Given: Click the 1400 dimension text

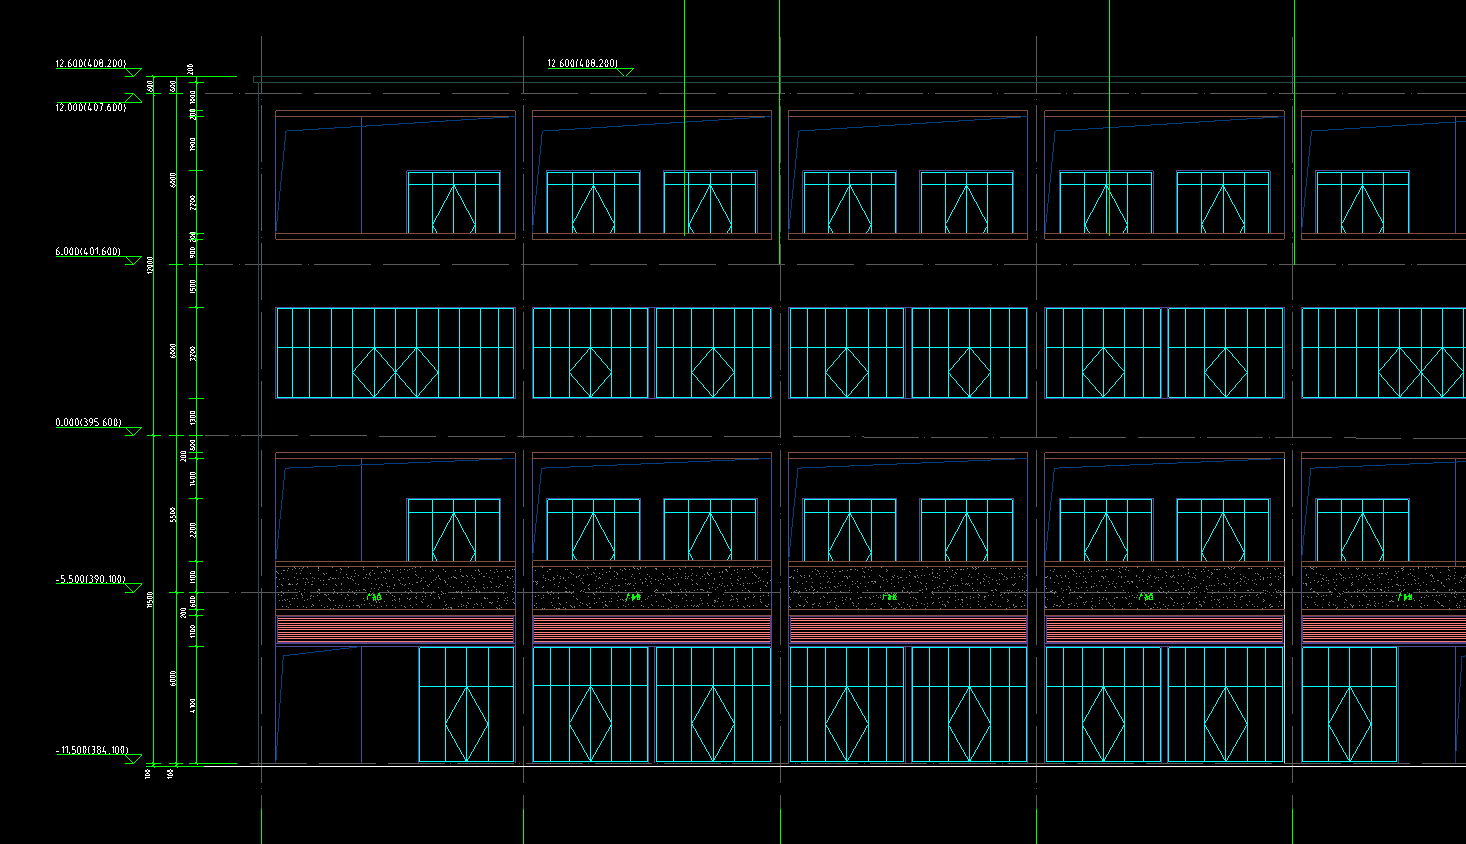Looking at the screenshot, I should (192, 478).
